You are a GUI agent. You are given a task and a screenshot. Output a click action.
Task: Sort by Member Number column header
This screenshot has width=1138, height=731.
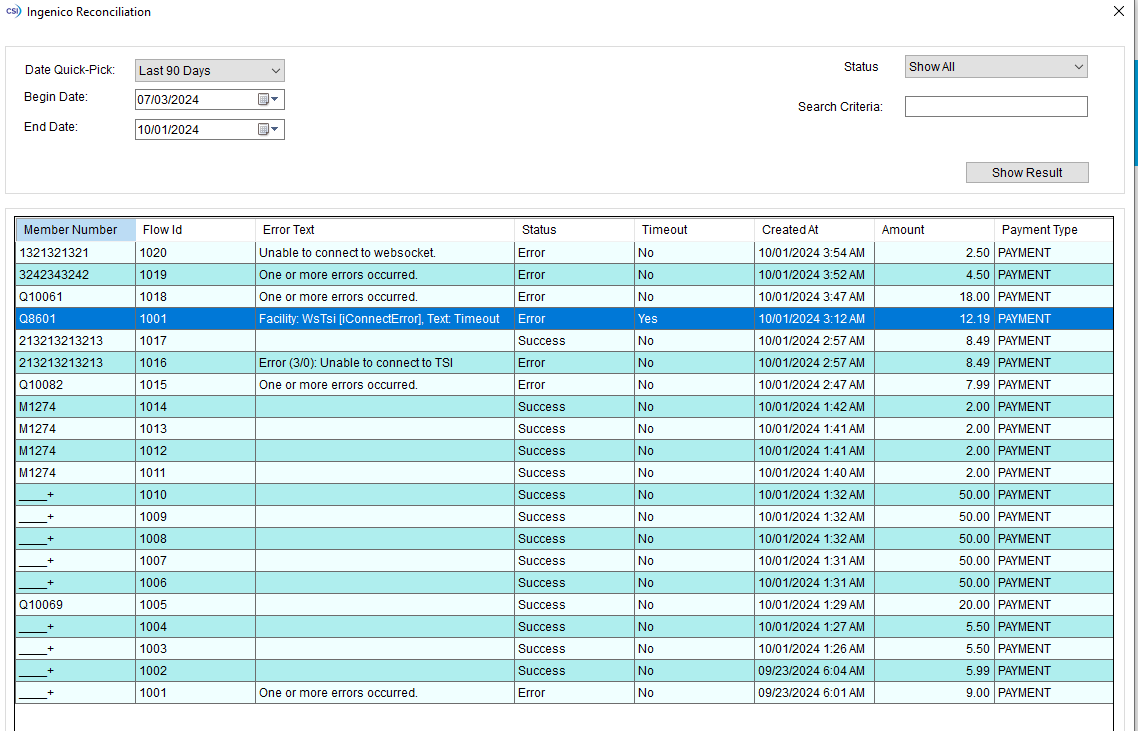(x=75, y=230)
